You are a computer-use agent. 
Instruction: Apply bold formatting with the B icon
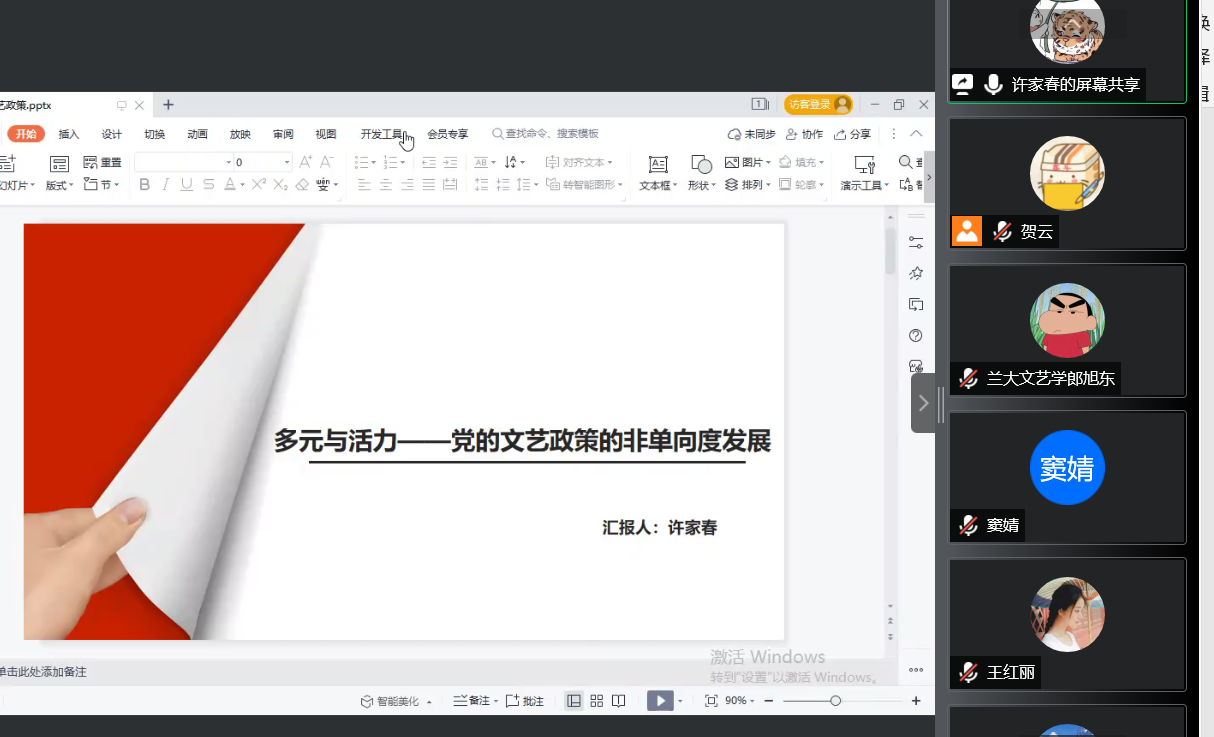point(144,185)
